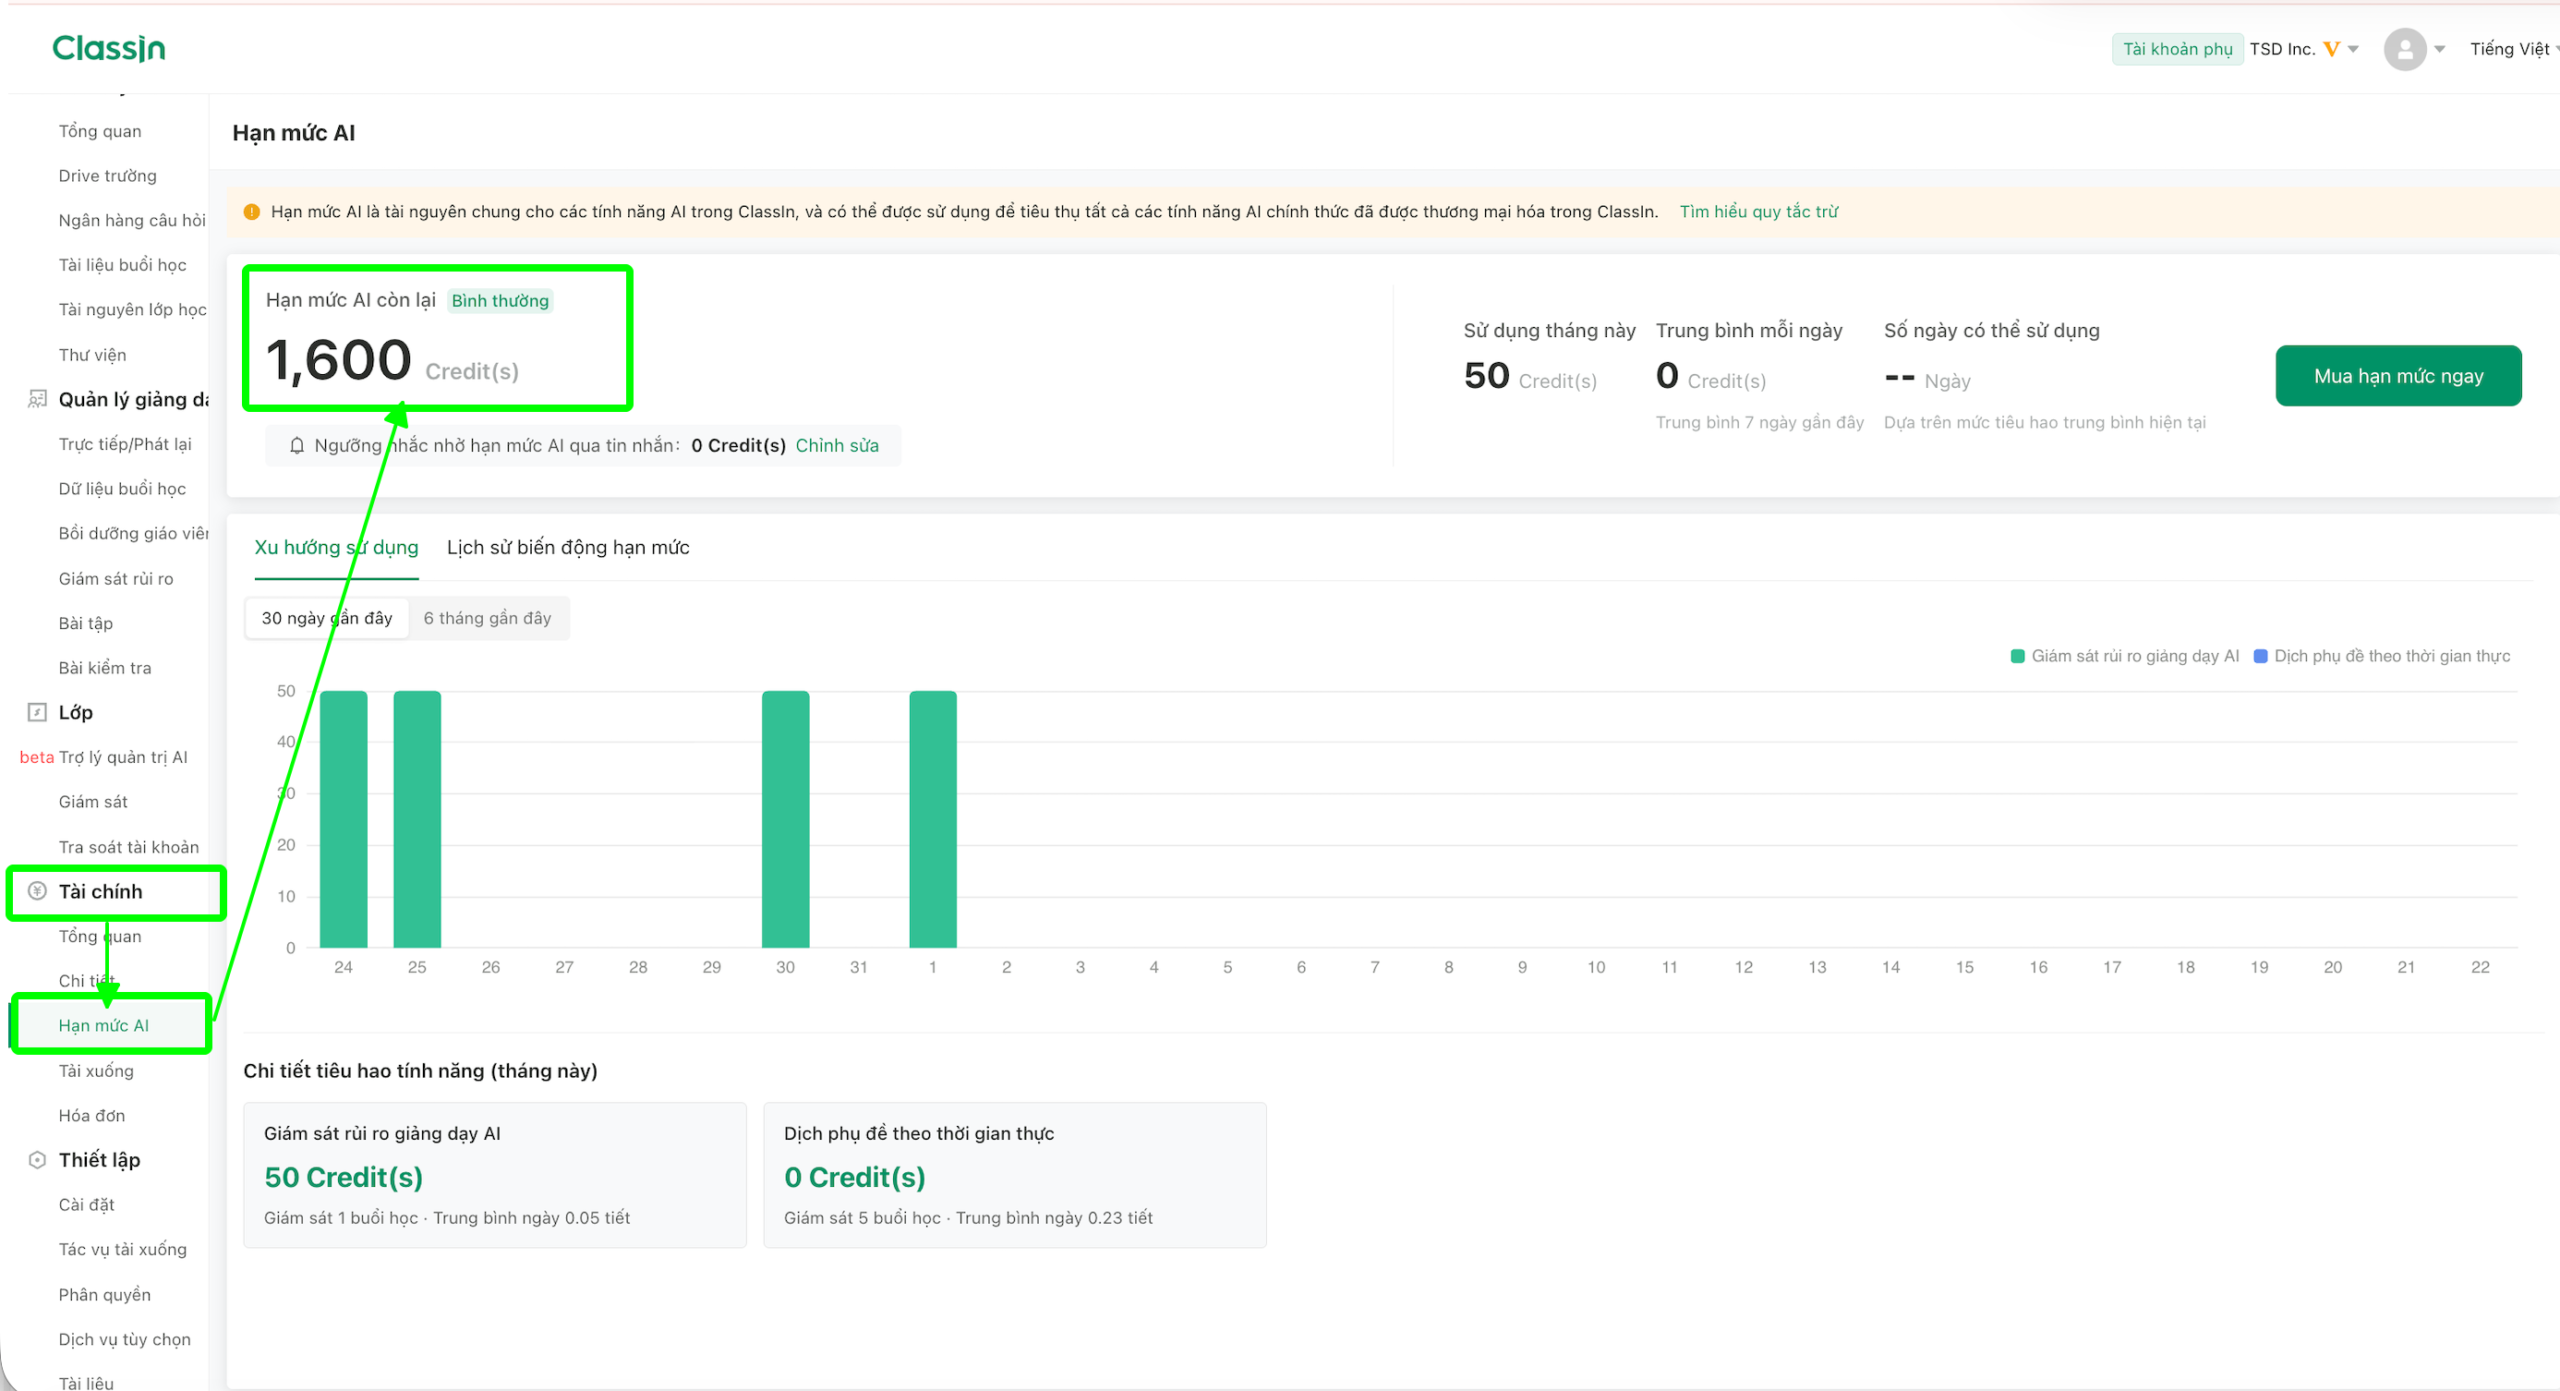The image size is (2560, 1391).
Task: Click the Tài khoản phụ badge
Action: pos(2177,49)
